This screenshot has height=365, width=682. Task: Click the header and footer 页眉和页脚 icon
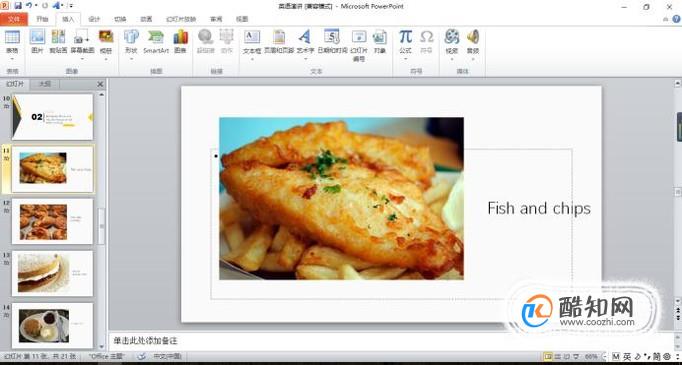pyautogui.click(x=279, y=42)
